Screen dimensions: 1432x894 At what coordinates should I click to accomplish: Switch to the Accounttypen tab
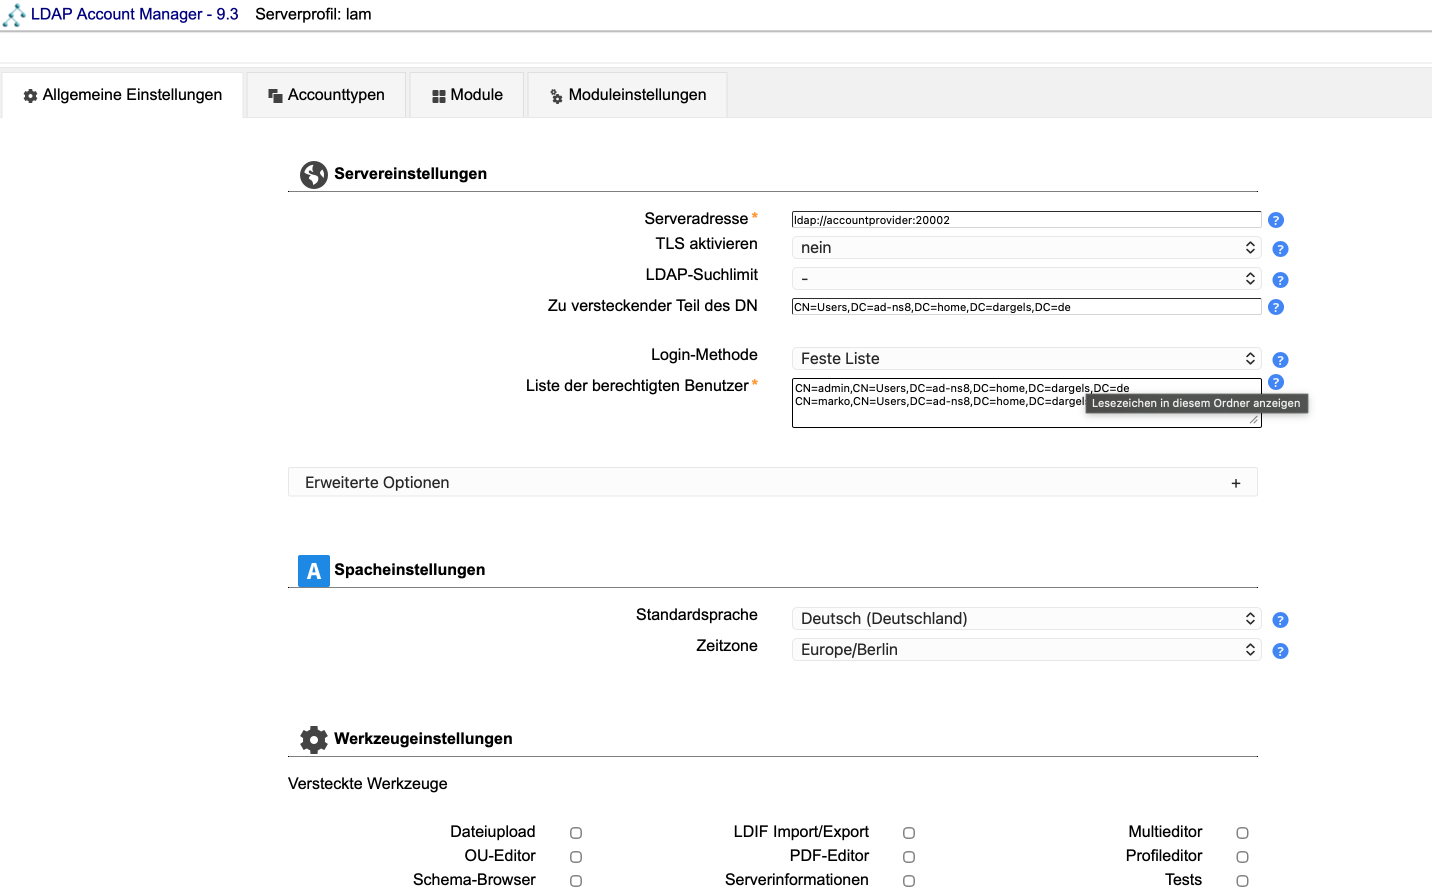(x=326, y=95)
